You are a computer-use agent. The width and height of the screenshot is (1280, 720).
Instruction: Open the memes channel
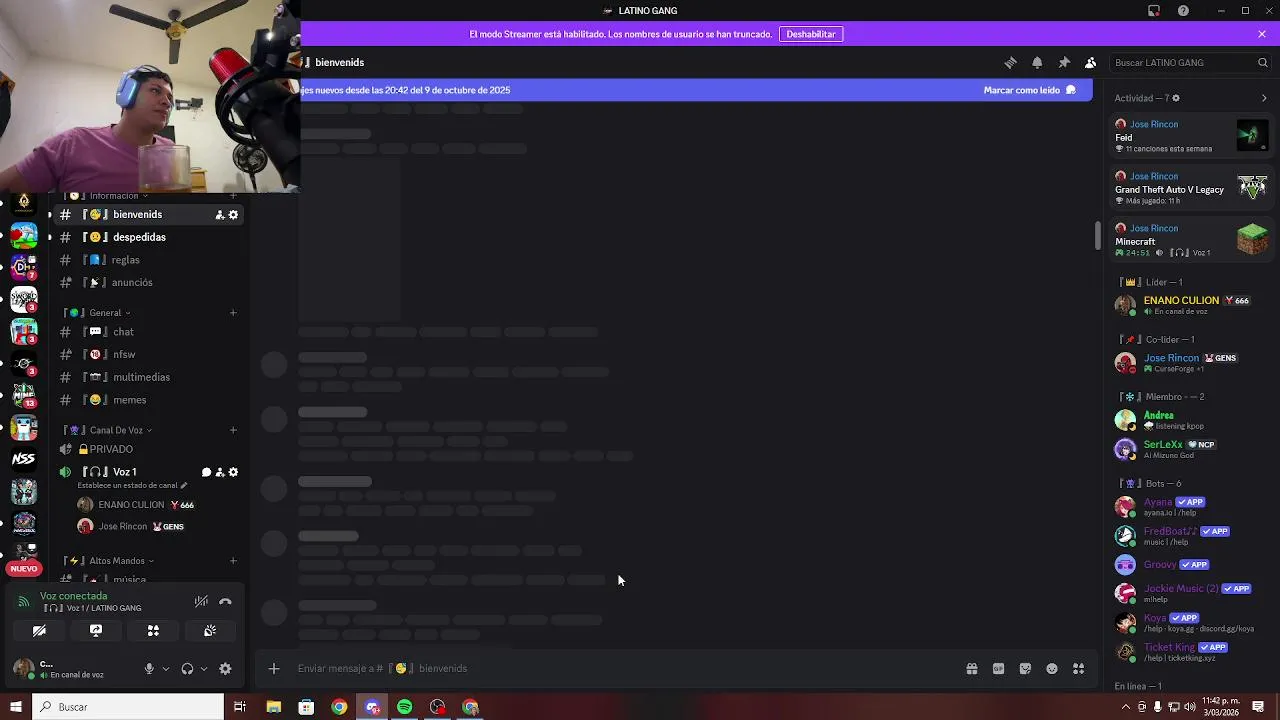pos(150,400)
